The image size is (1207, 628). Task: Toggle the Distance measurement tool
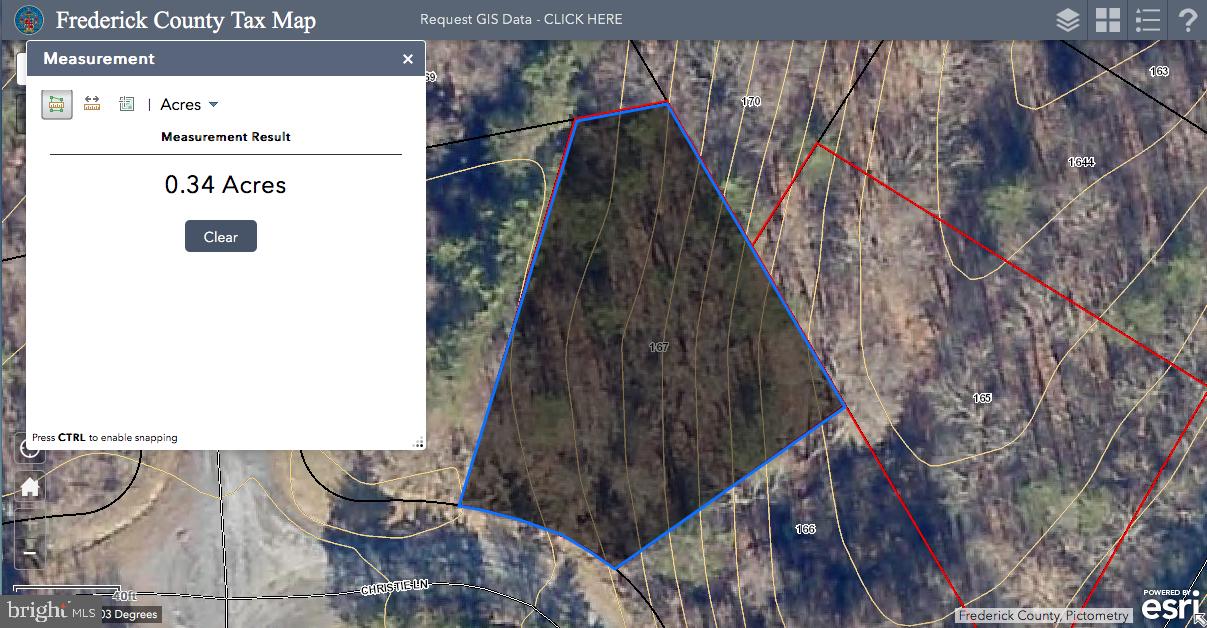point(92,104)
